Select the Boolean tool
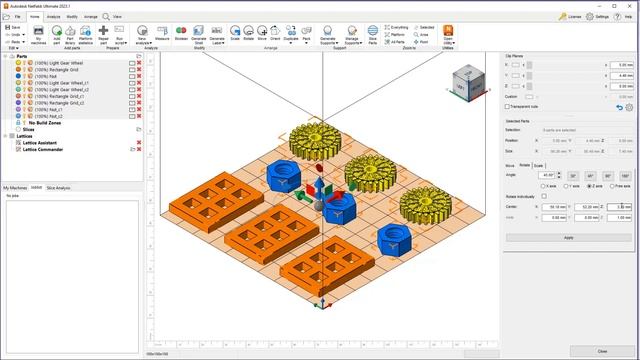Screen dimensions: 640x360 click(181, 33)
